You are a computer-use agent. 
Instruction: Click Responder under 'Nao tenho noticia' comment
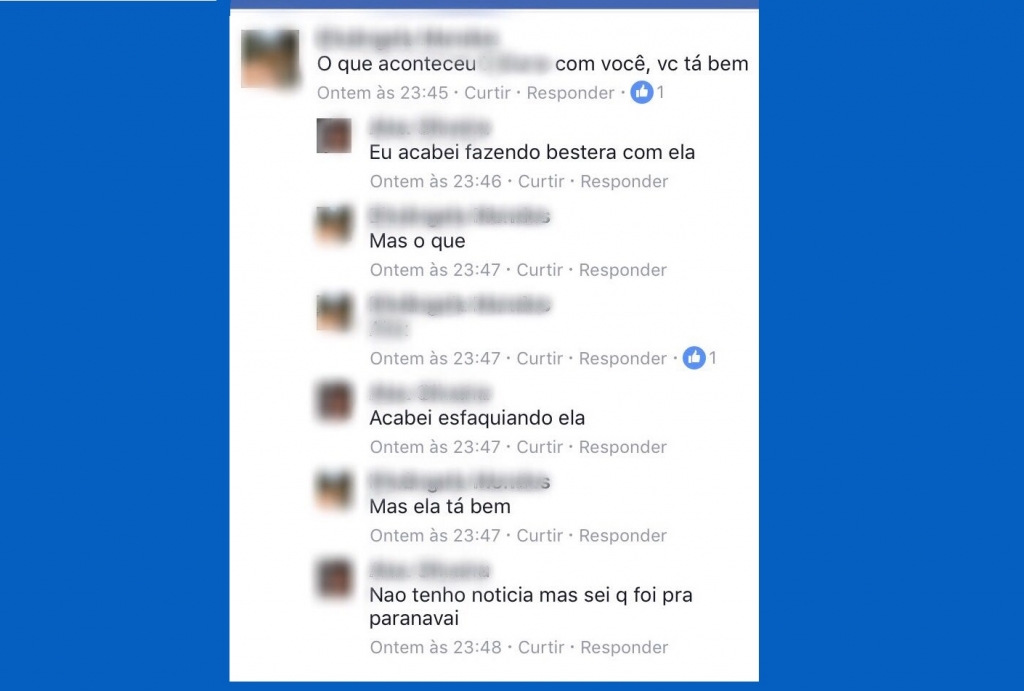pos(624,647)
